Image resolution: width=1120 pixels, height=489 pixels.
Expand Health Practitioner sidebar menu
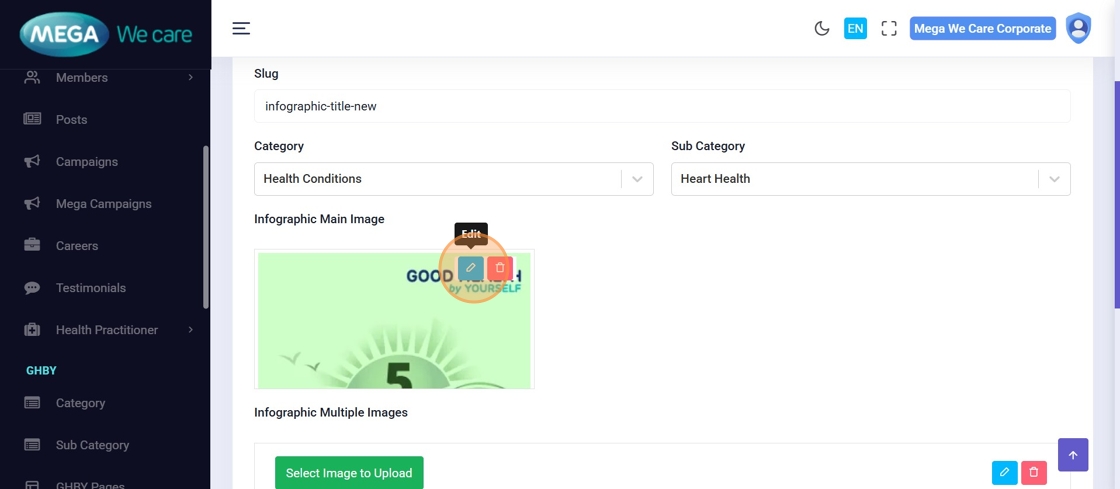click(108, 330)
